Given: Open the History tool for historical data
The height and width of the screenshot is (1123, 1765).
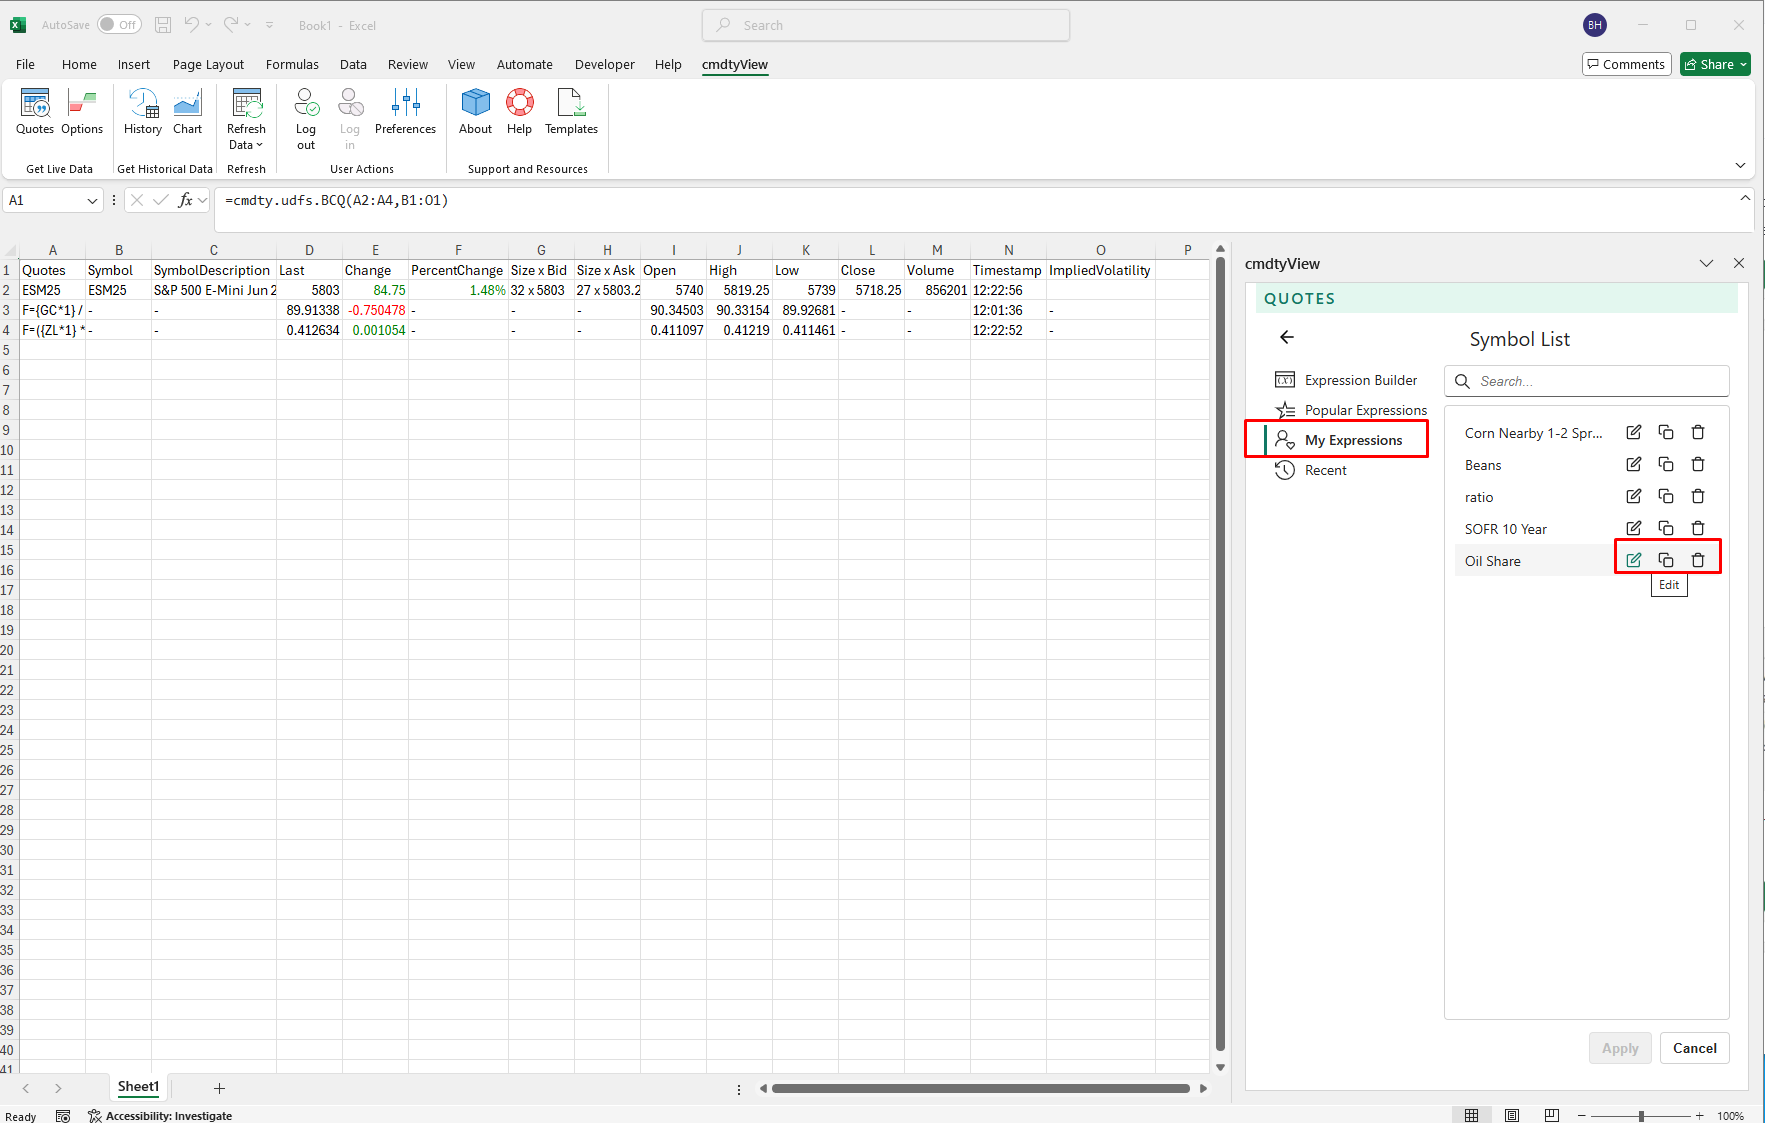Looking at the screenshot, I should [143, 112].
